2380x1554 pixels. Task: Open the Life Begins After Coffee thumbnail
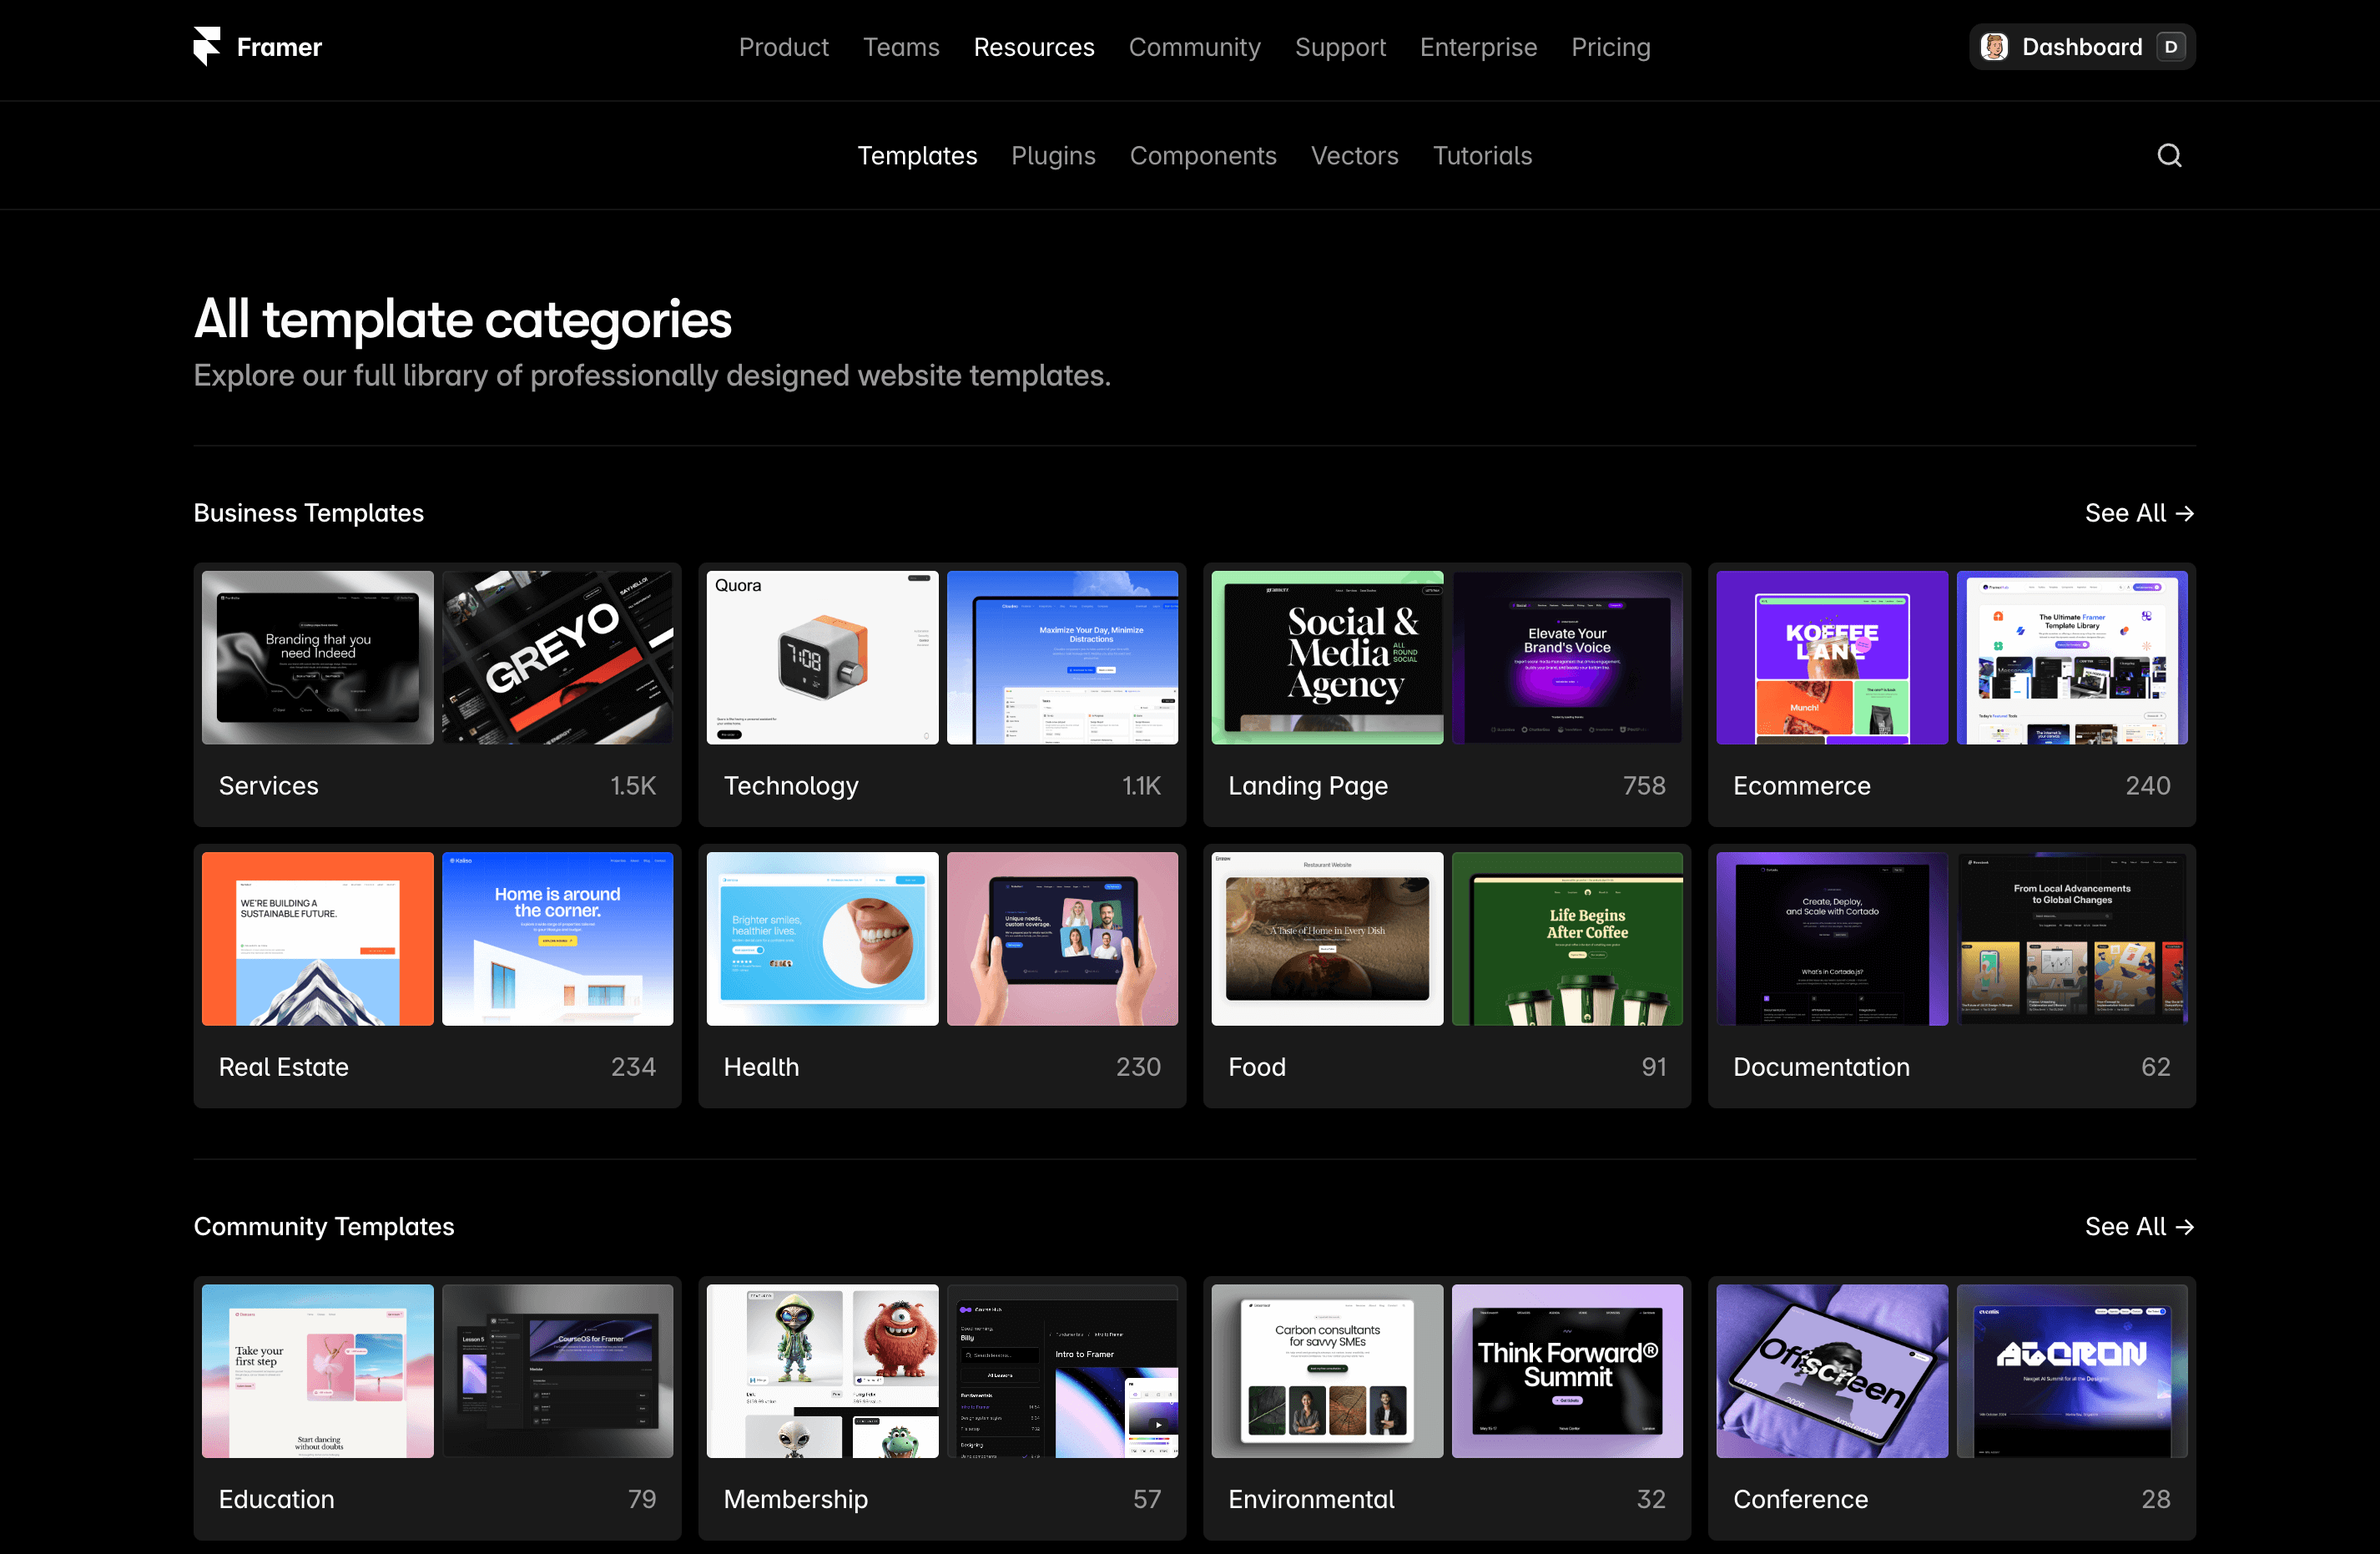coord(1566,938)
